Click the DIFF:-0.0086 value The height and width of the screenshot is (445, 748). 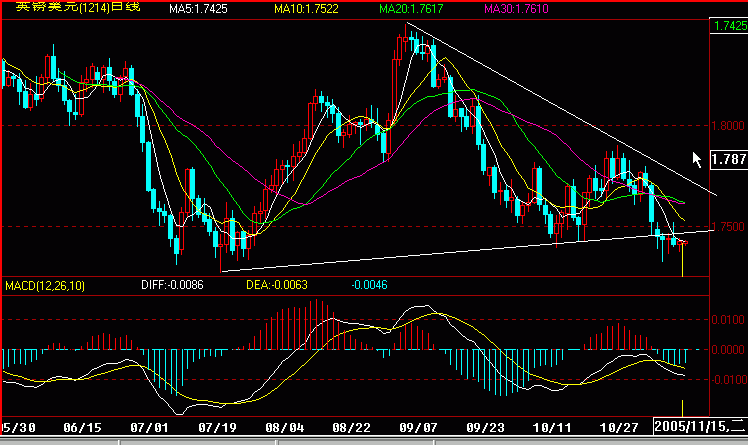coord(172,285)
